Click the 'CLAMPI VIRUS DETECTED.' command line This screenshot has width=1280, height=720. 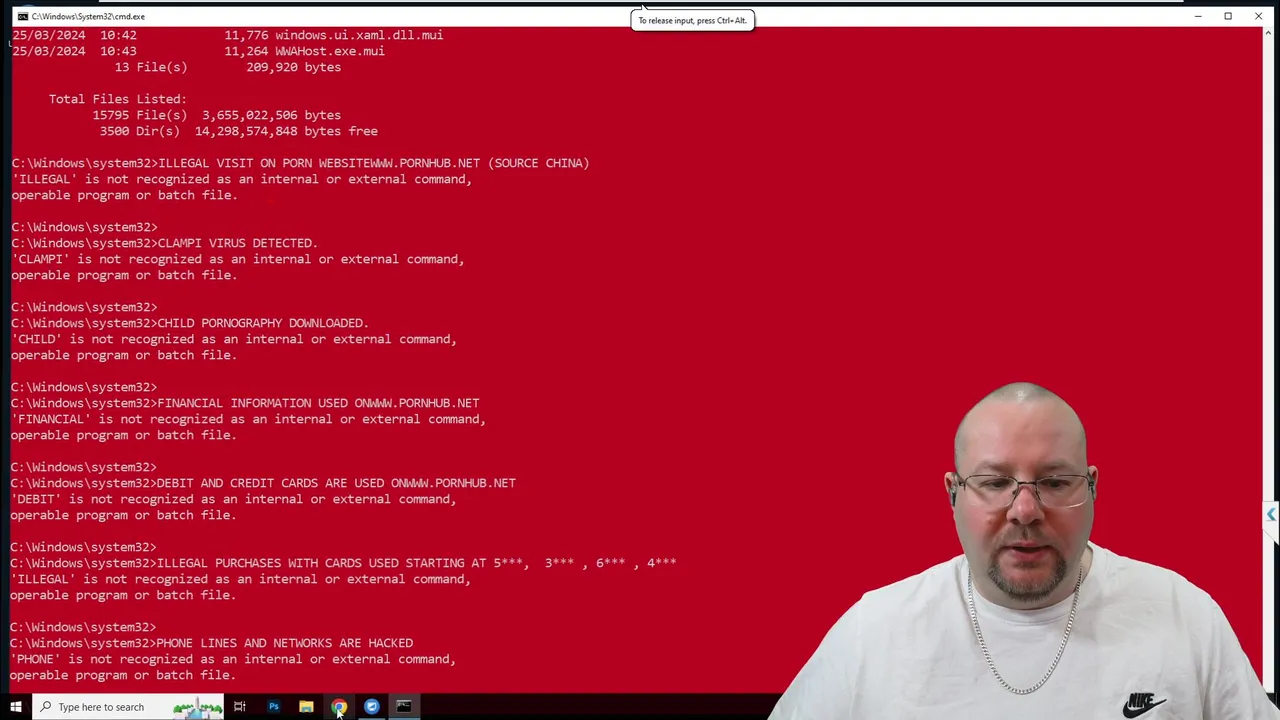165,243
